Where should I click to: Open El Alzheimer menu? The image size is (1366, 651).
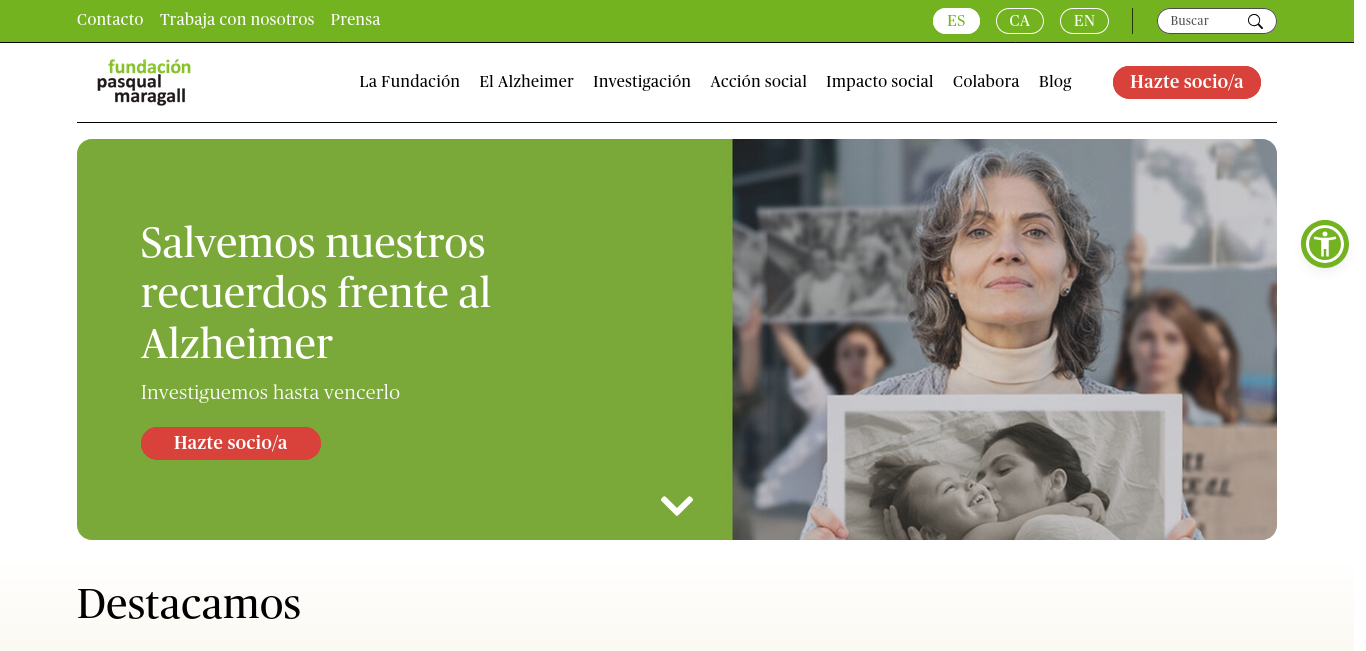pyautogui.click(x=526, y=82)
